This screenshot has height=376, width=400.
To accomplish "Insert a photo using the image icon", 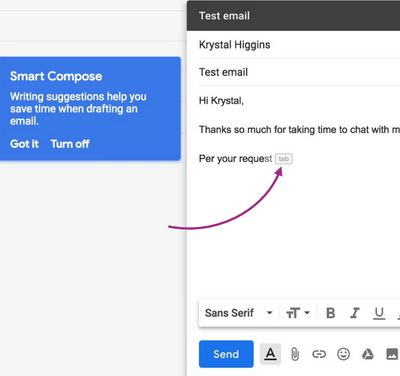I will tap(392, 354).
